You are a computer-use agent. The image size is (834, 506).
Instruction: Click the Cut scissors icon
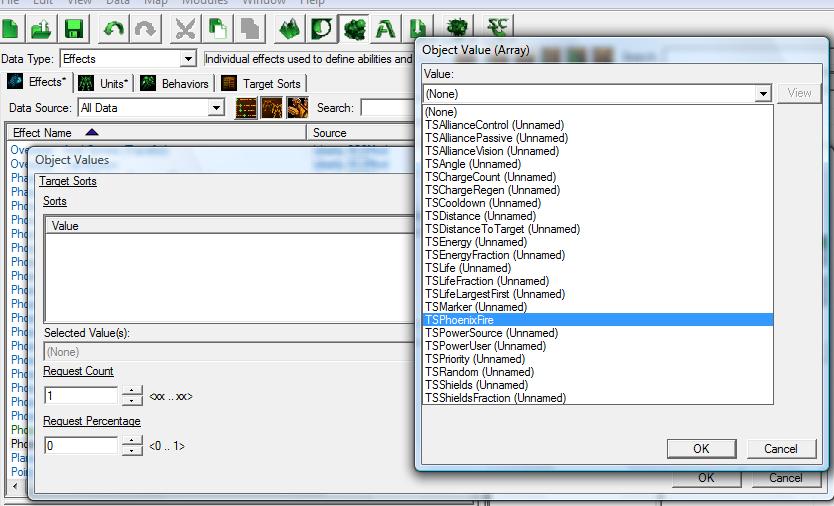185,28
